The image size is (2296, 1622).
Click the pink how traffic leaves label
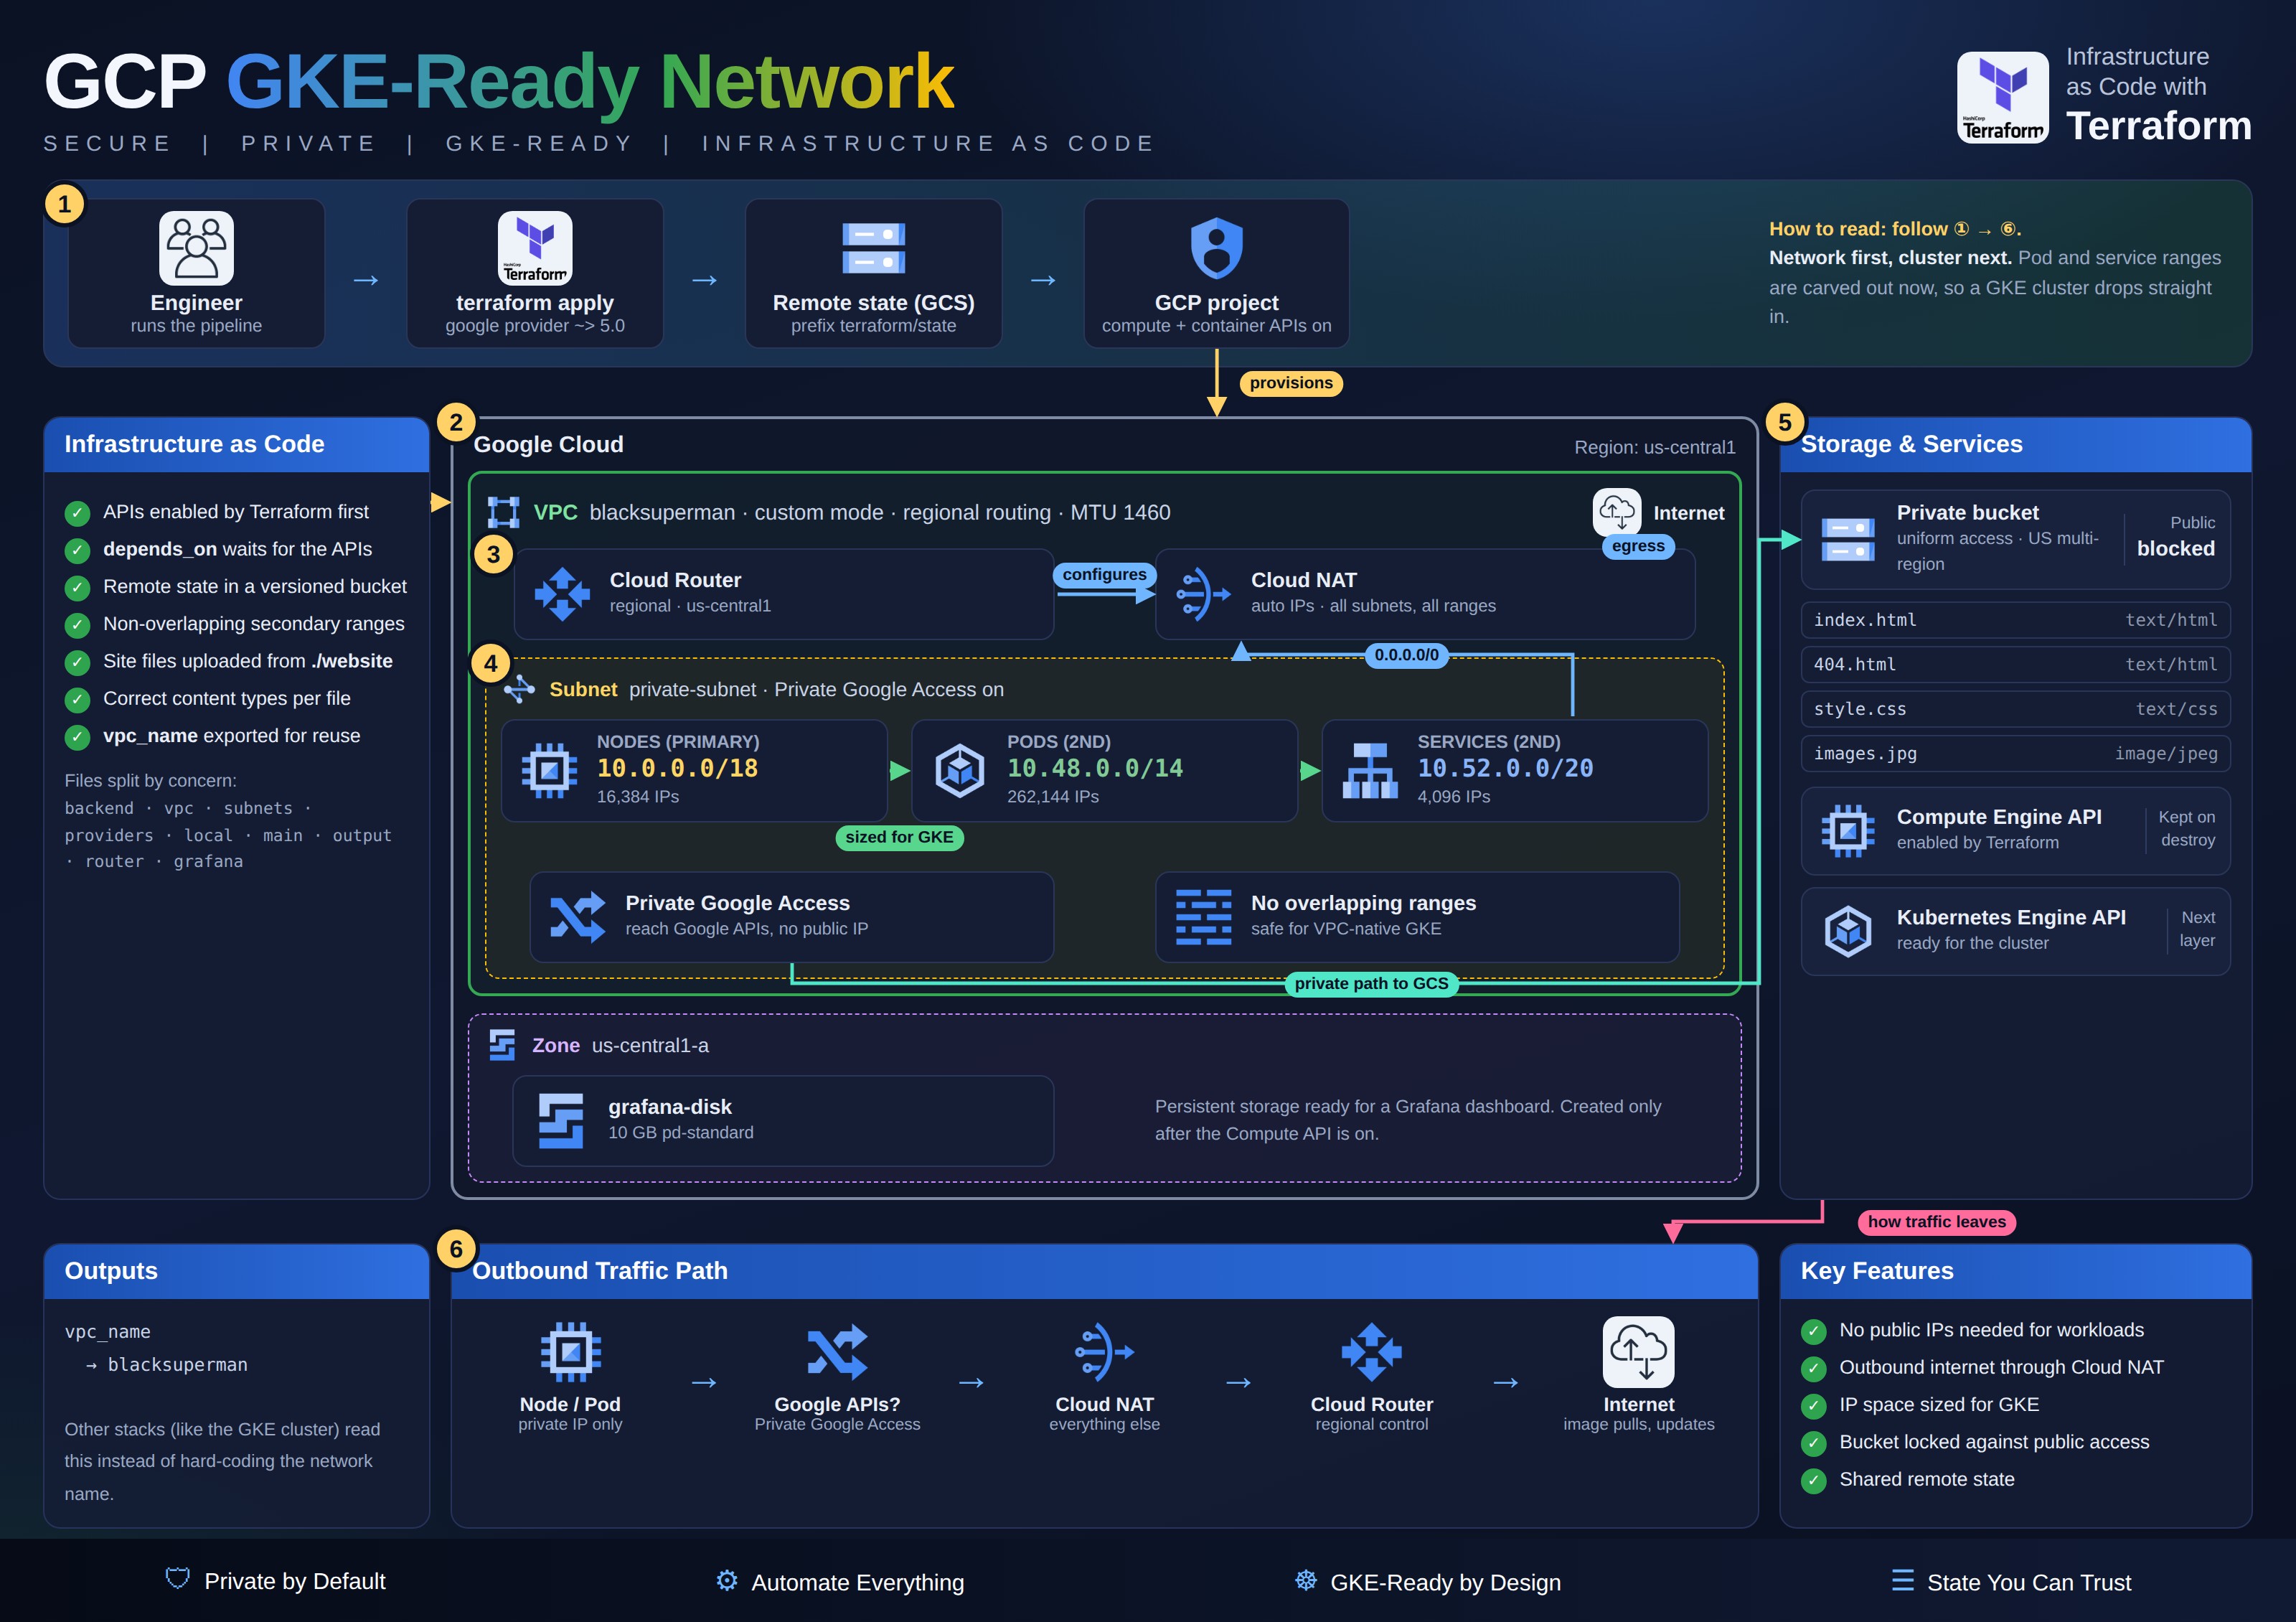[1936, 1222]
